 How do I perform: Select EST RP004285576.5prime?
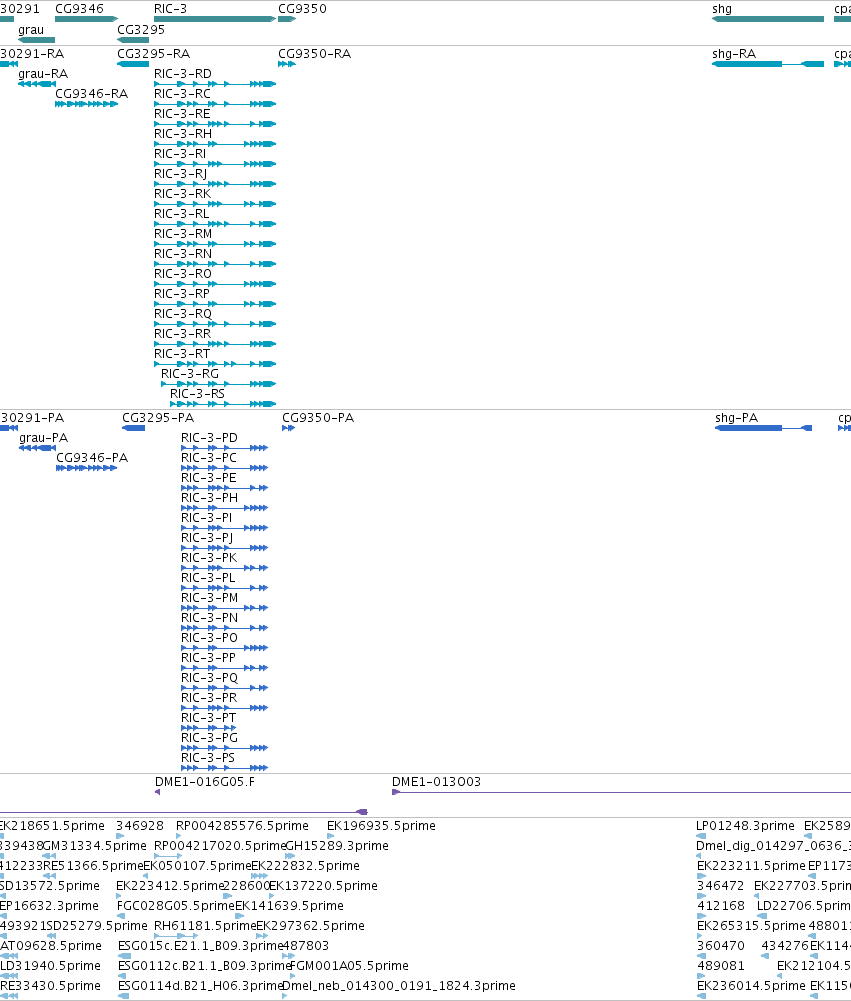[242, 826]
